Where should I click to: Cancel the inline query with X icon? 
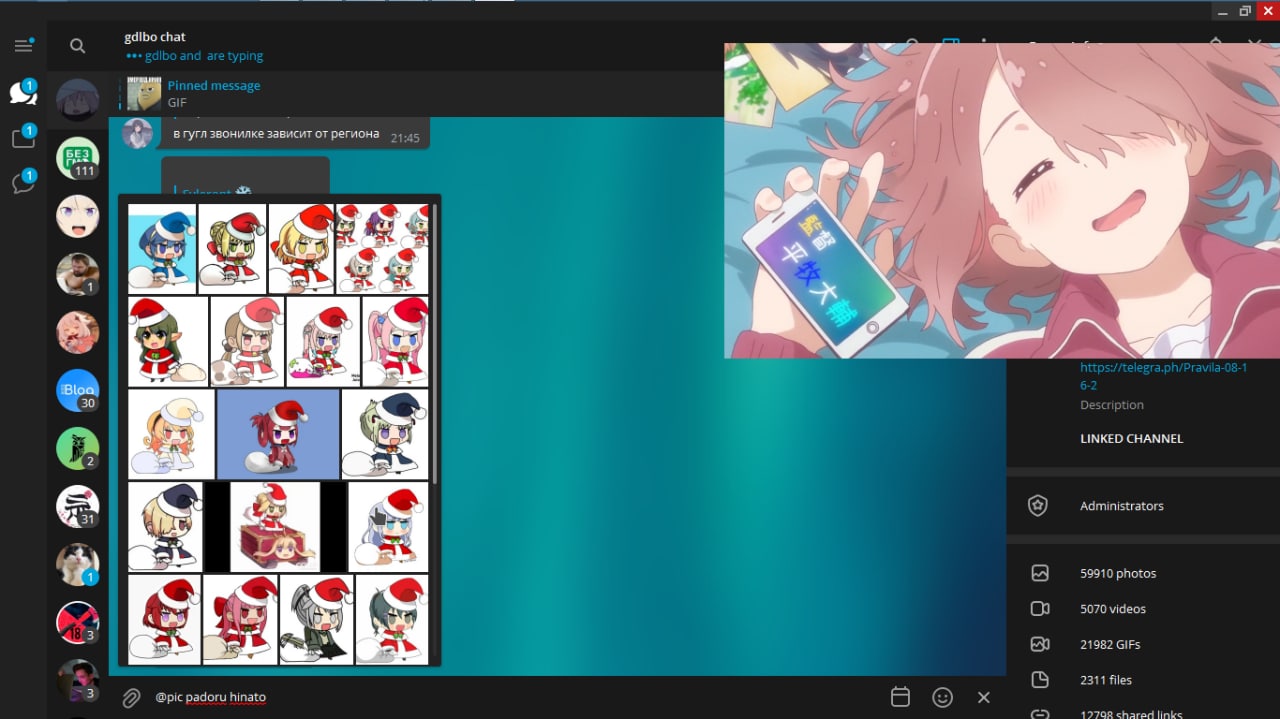[984, 697]
